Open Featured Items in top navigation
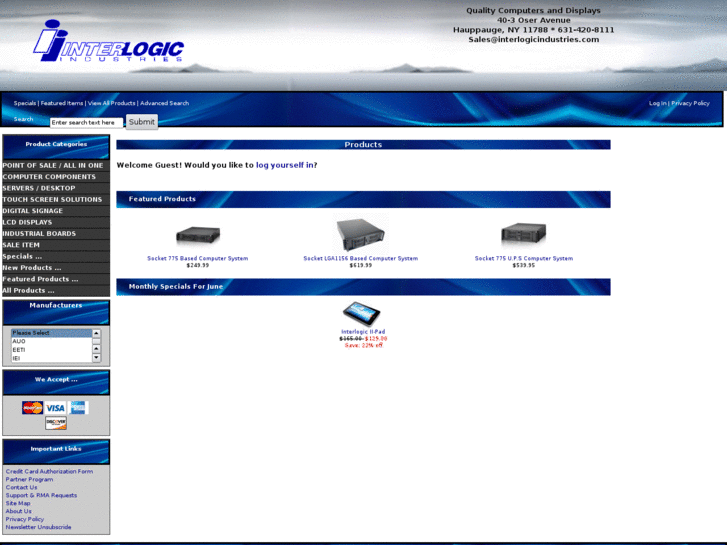Image resolution: width=727 pixels, height=545 pixels. [62, 103]
